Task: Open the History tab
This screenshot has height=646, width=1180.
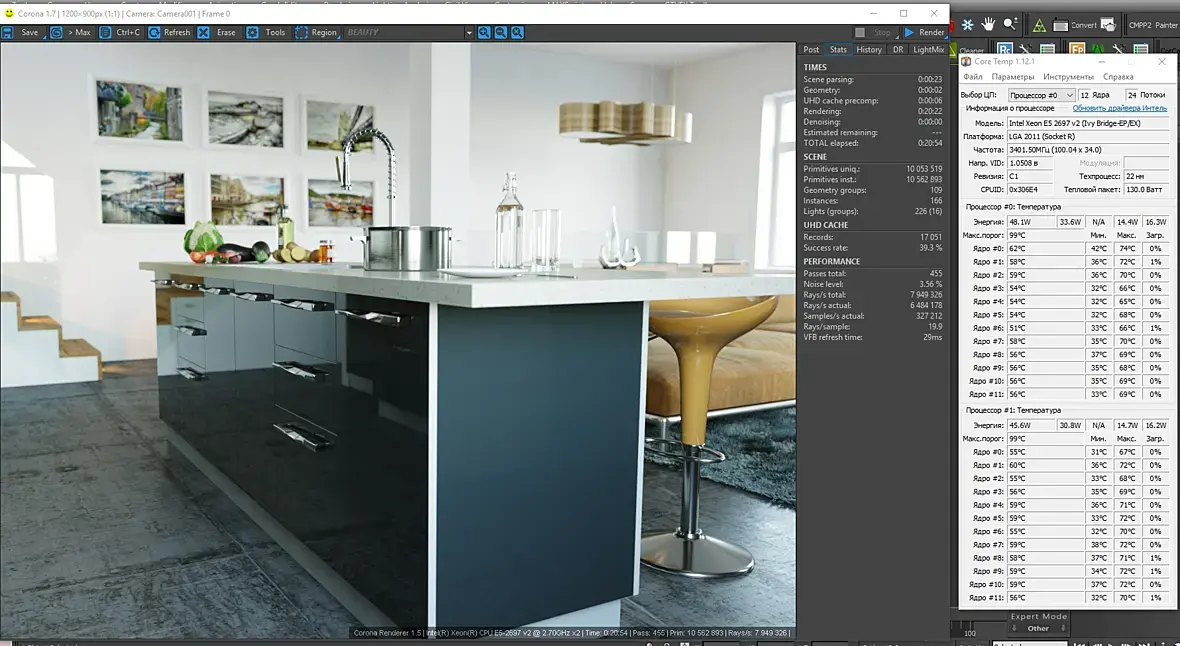Action: (869, 50)
